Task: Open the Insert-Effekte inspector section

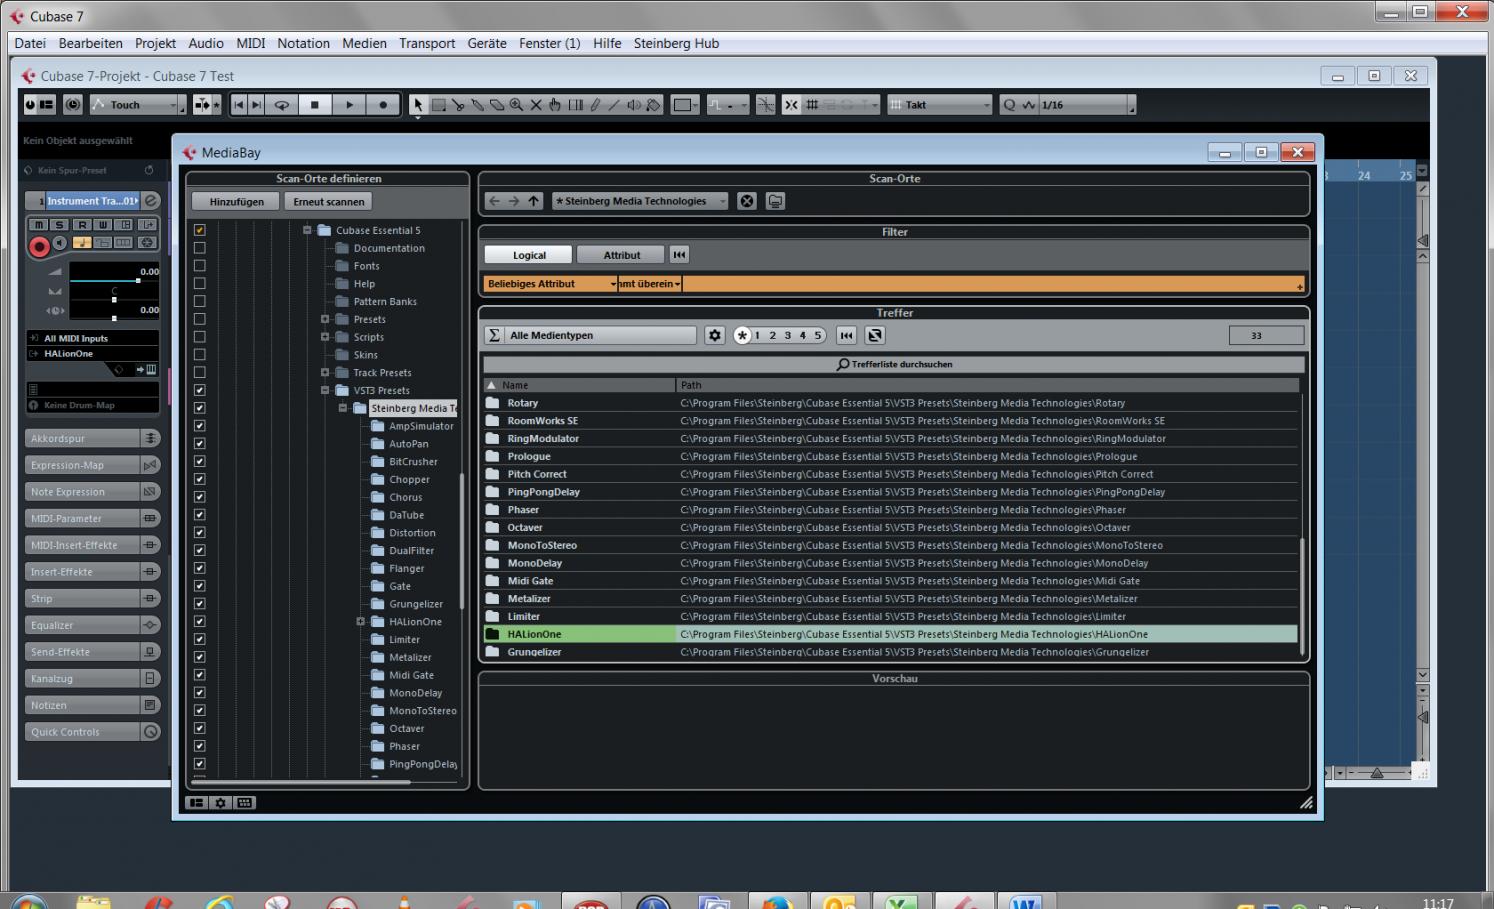Action: (93, 572)
